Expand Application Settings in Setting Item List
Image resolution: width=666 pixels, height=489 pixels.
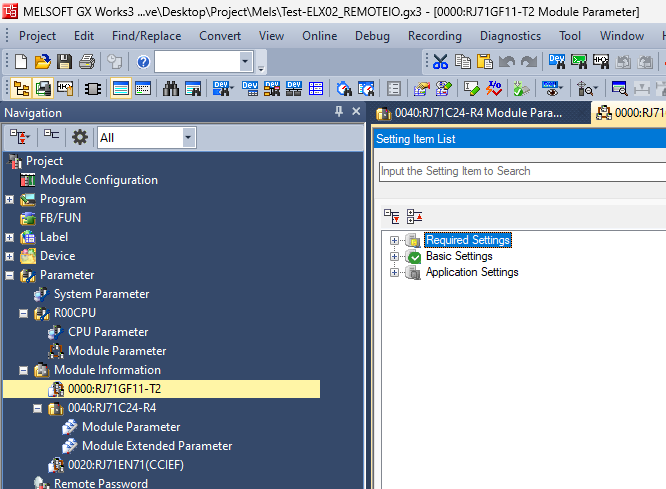click(x=394, y=273)
